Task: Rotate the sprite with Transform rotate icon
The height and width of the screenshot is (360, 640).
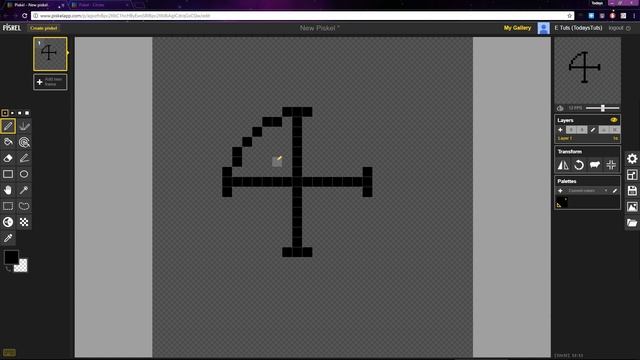Action: point(579,165)
